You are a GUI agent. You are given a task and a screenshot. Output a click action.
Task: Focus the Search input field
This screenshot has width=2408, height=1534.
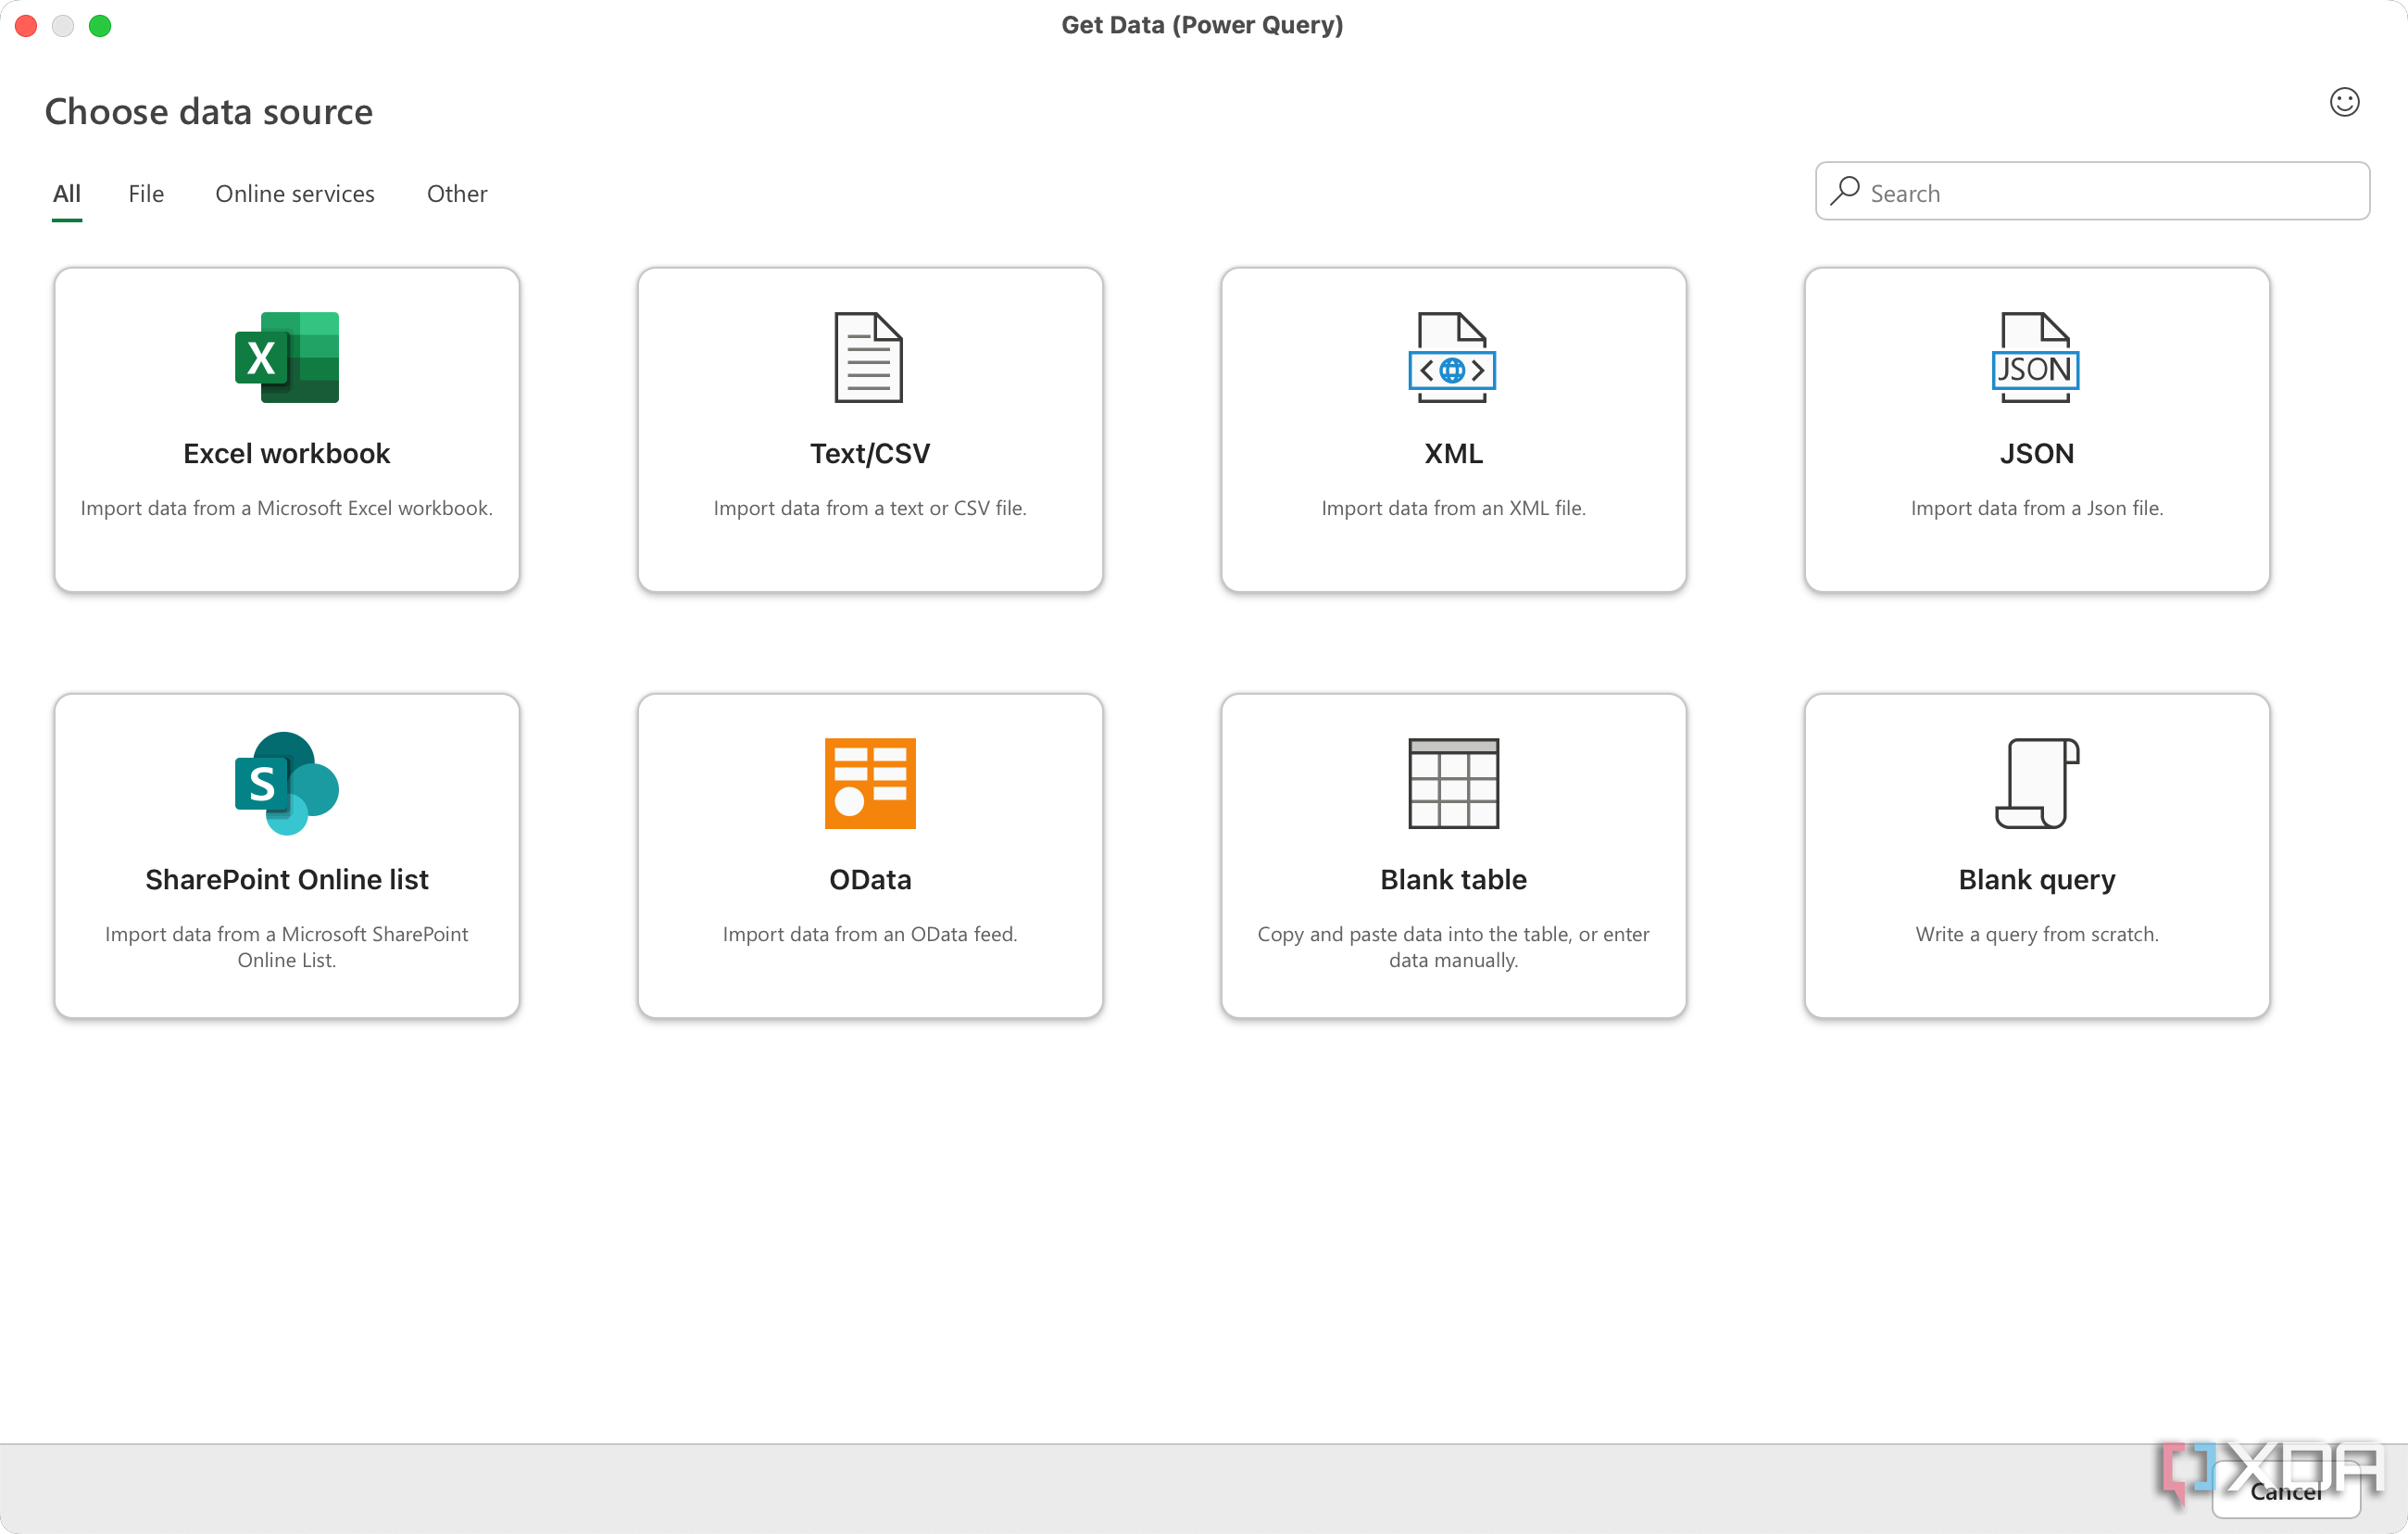[x=2092, y=191]
